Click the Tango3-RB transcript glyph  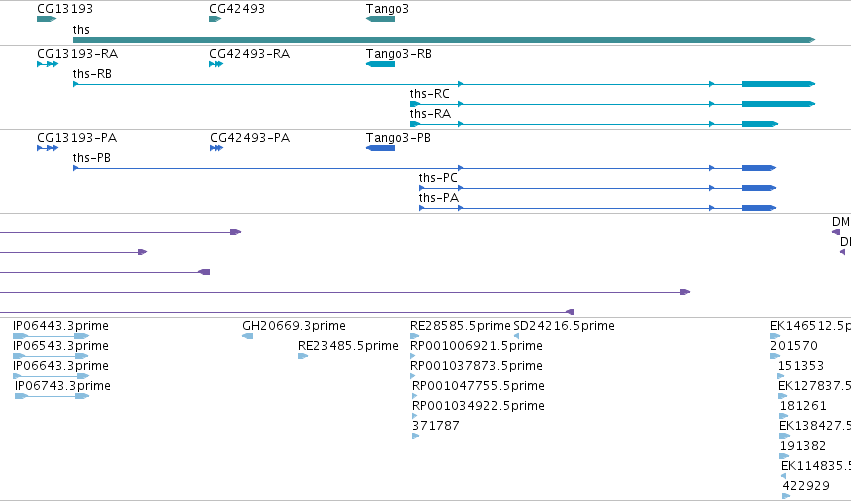(x=380, y=64)
